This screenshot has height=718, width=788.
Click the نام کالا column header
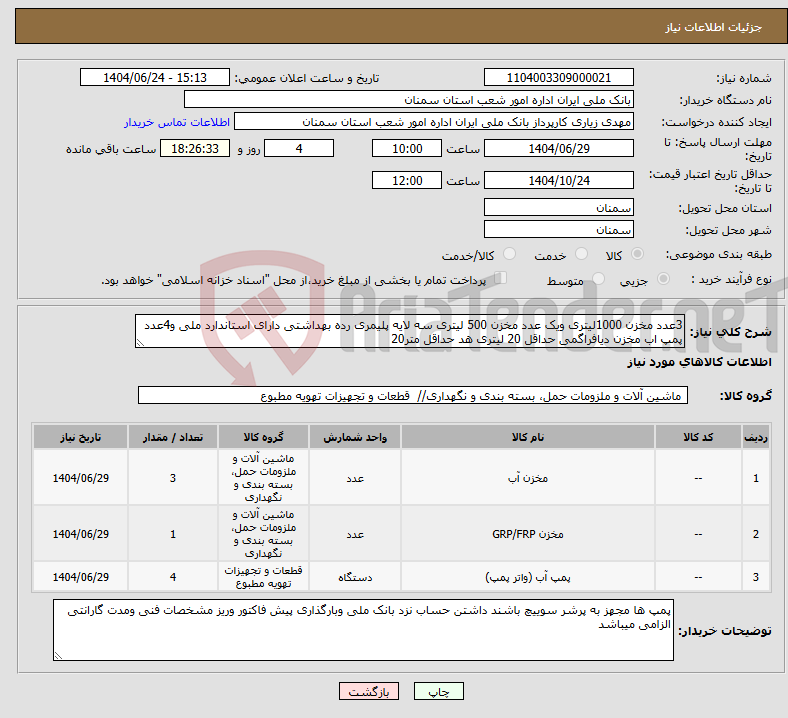pyautogui.click(x=528, y=437)
